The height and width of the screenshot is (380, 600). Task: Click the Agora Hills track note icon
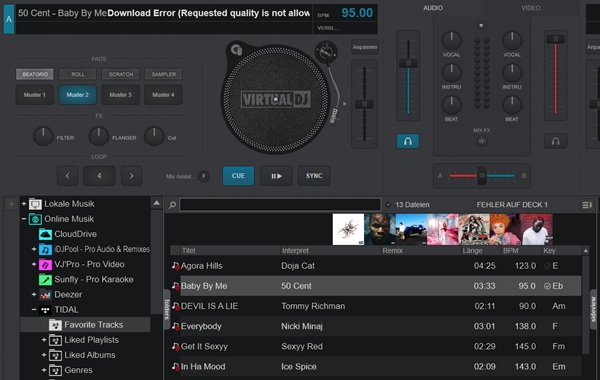176,266
